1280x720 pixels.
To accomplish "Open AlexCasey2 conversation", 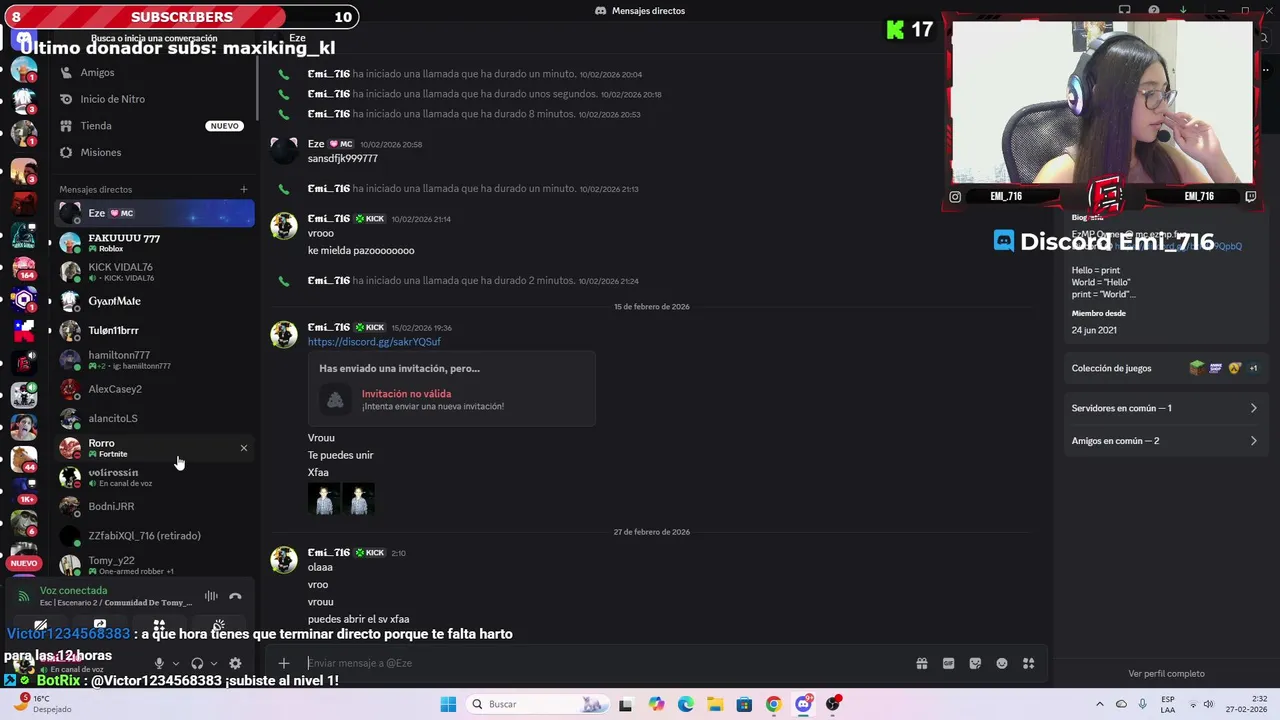I will click(x=154, y=389).
